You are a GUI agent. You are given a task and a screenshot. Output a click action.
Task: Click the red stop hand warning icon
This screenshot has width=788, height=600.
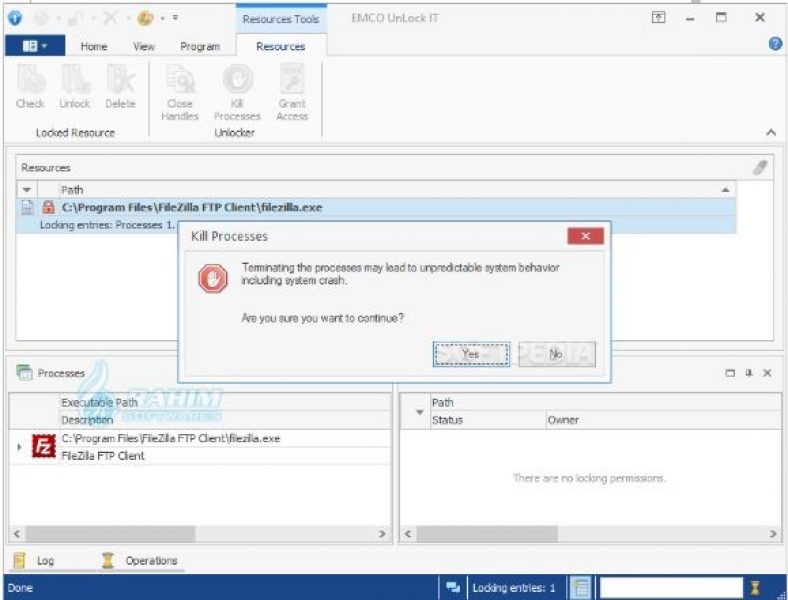[213, 278]
